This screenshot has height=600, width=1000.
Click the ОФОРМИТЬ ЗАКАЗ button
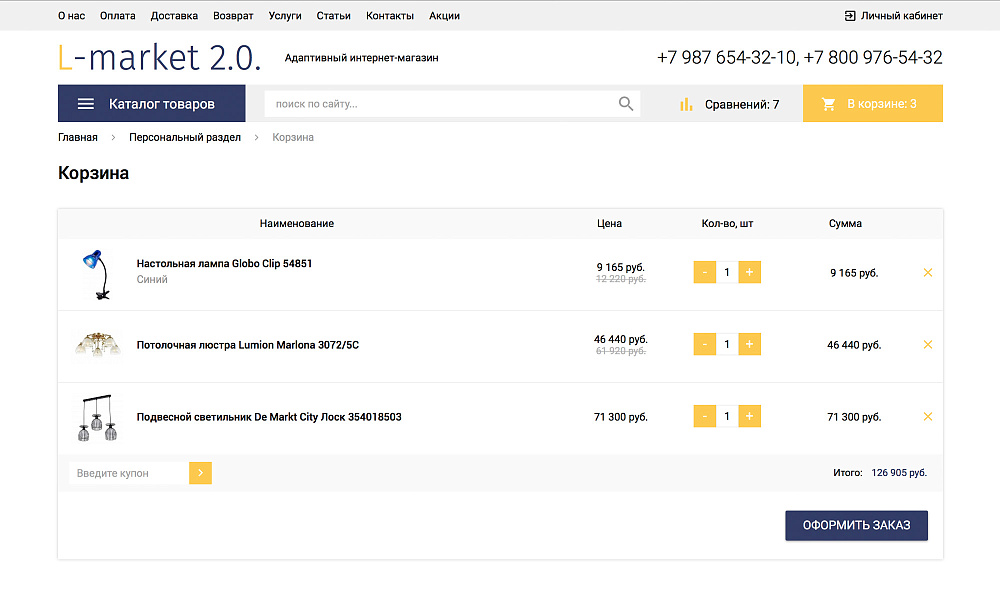(x=856, y=525)
